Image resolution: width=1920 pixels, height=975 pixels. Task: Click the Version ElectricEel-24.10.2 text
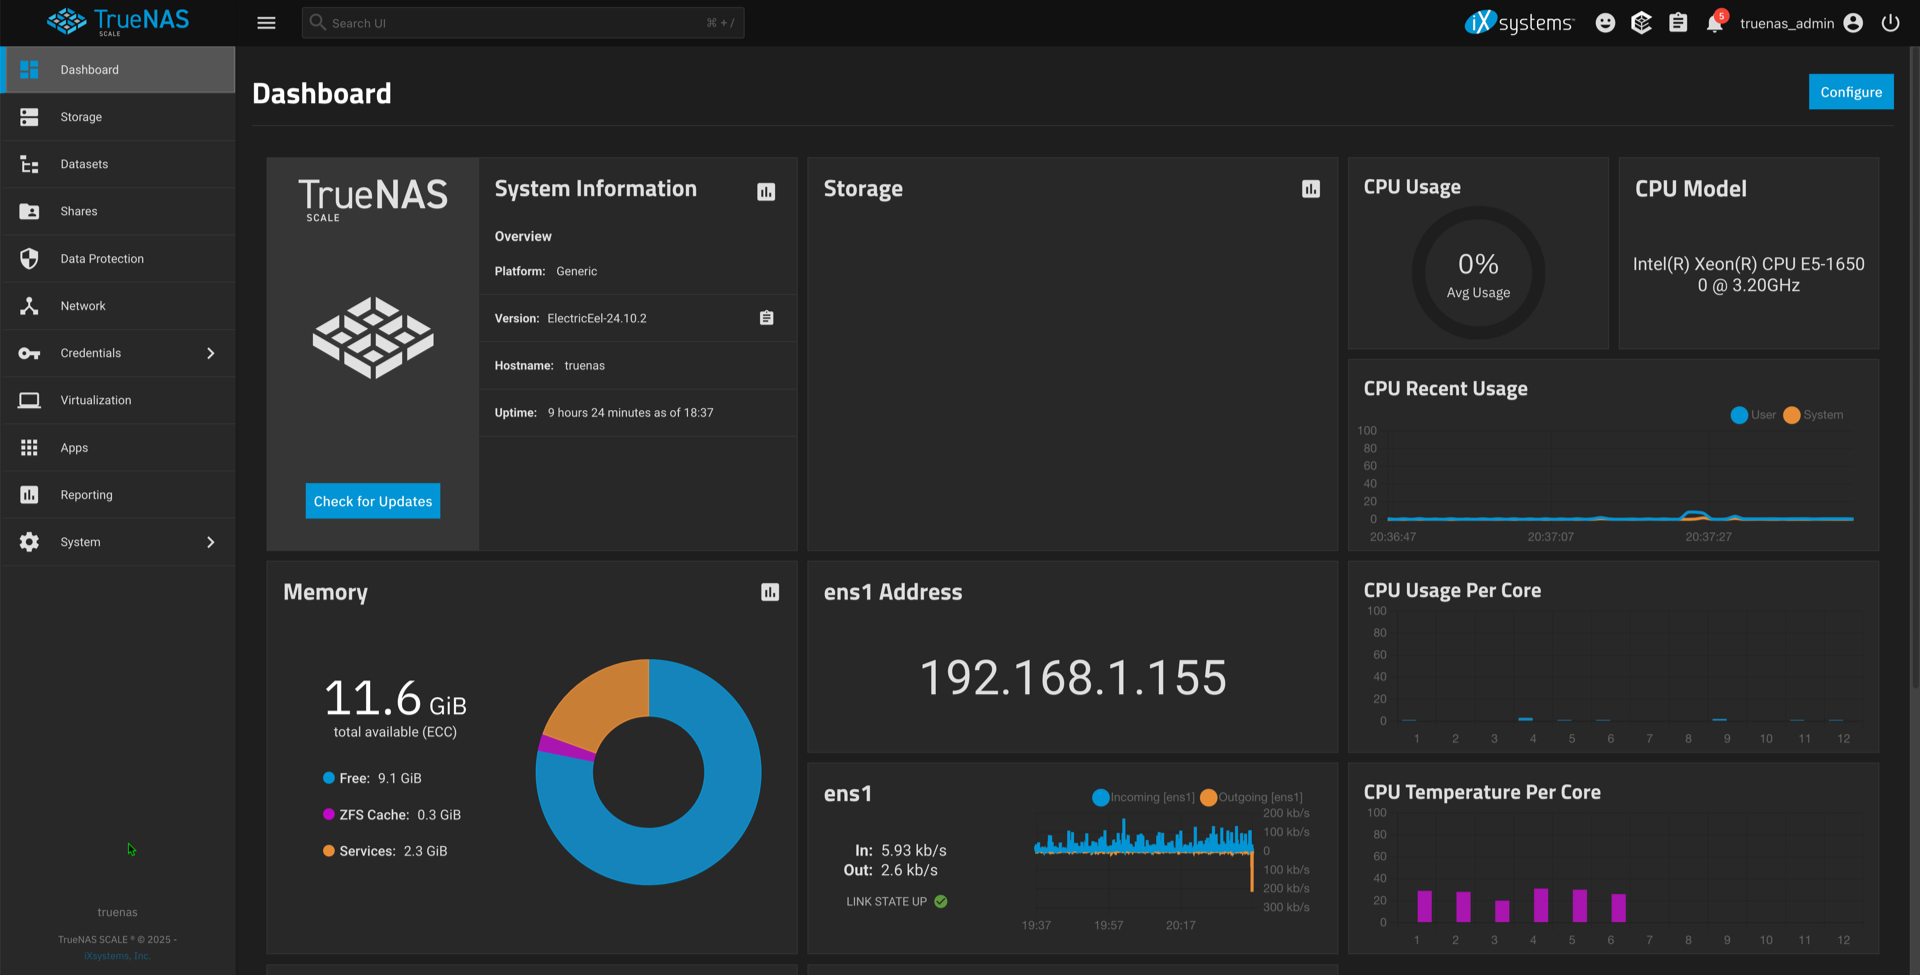click(571, 318)
